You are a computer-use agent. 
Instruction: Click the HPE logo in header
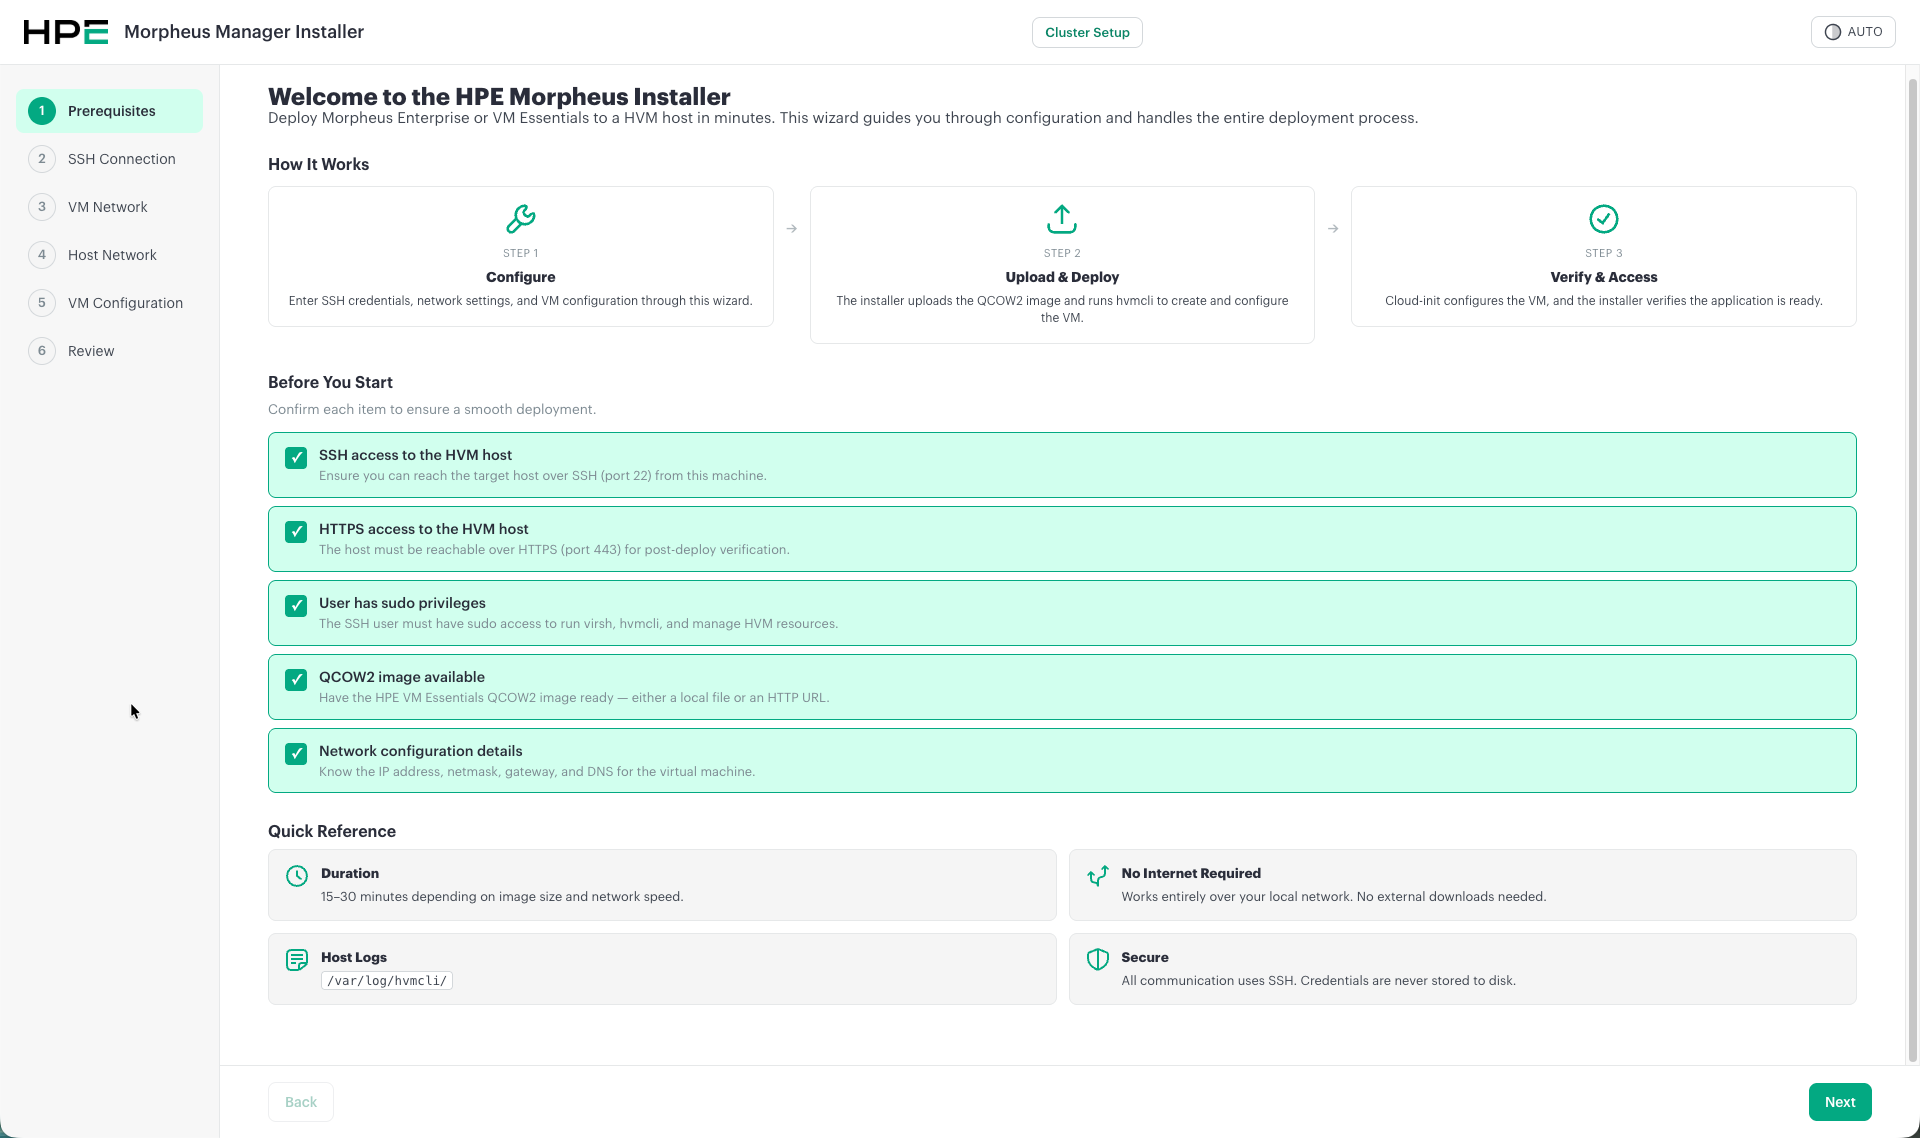(x=66, y=32)
